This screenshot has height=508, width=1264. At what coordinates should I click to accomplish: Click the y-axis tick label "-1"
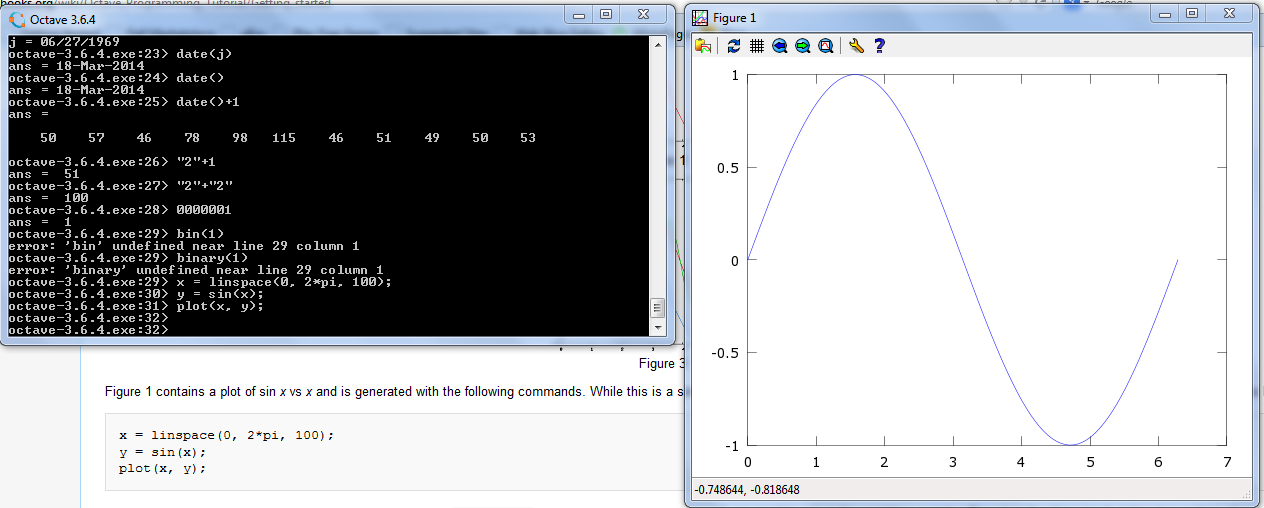(x=731, y=446)
